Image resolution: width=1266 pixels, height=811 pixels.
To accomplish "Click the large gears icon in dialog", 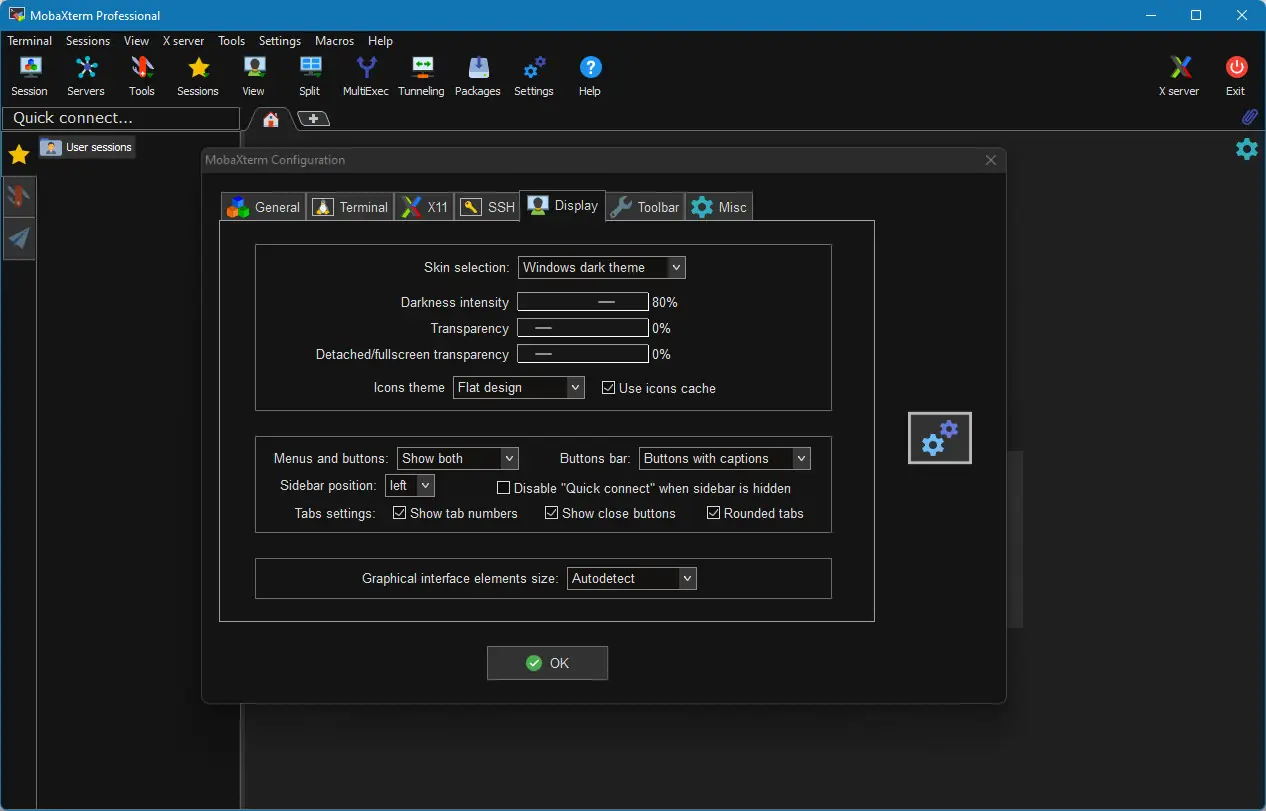I will (939, 438).
